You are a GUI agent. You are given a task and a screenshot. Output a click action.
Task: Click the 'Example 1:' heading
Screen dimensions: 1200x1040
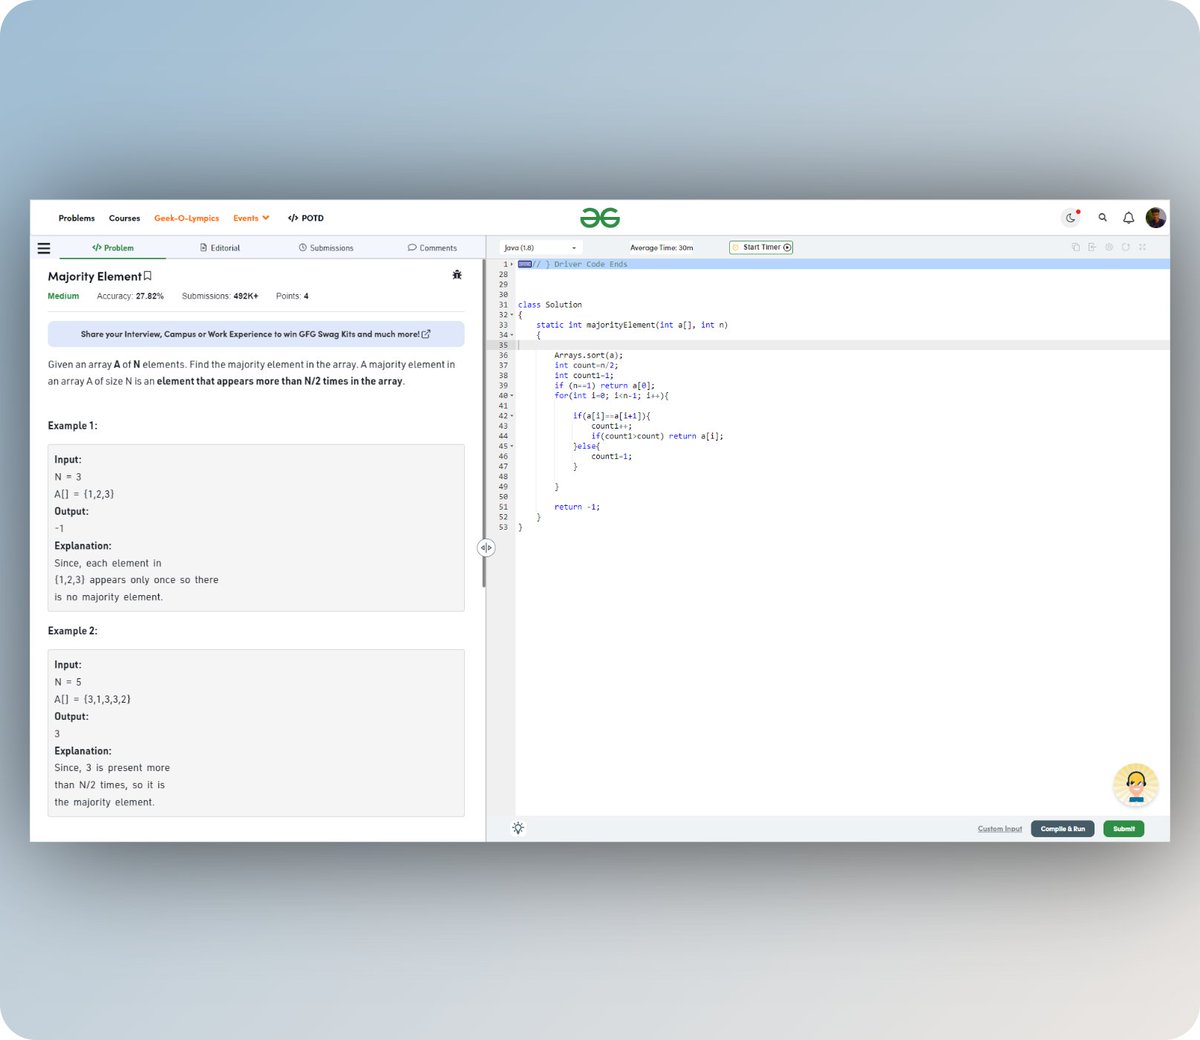(x=73, y=426)
